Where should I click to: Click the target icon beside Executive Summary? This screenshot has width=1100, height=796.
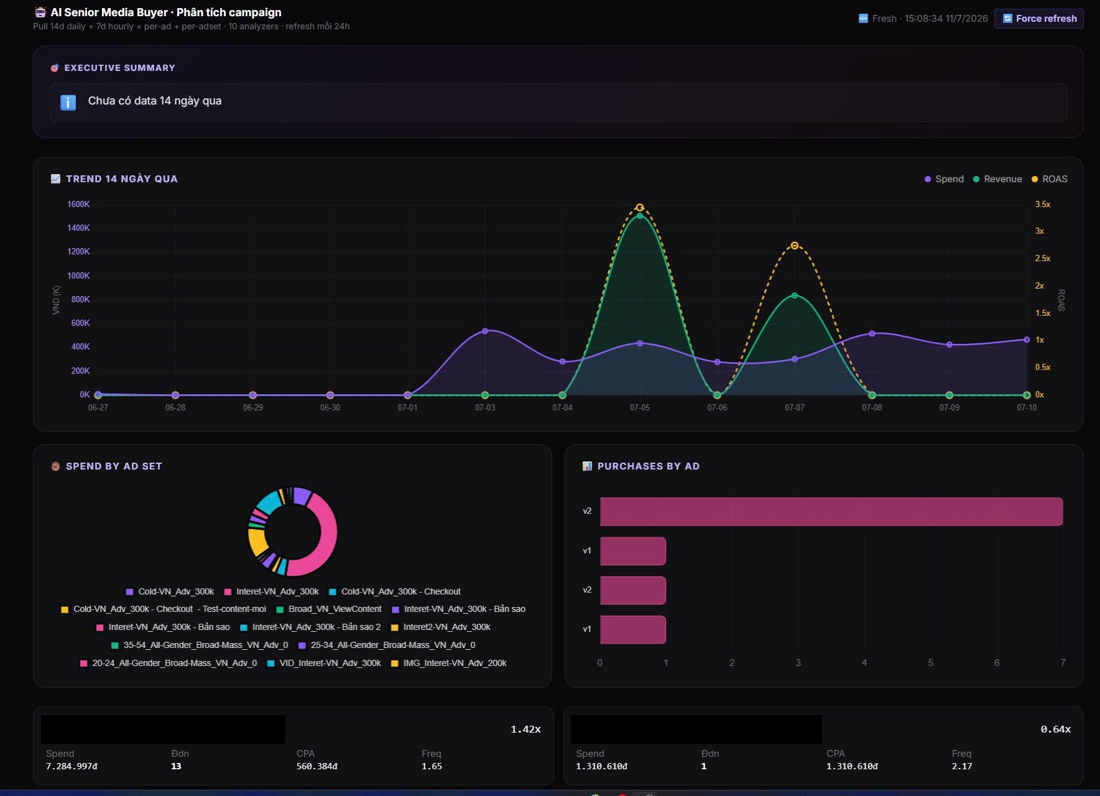point(55,68)
